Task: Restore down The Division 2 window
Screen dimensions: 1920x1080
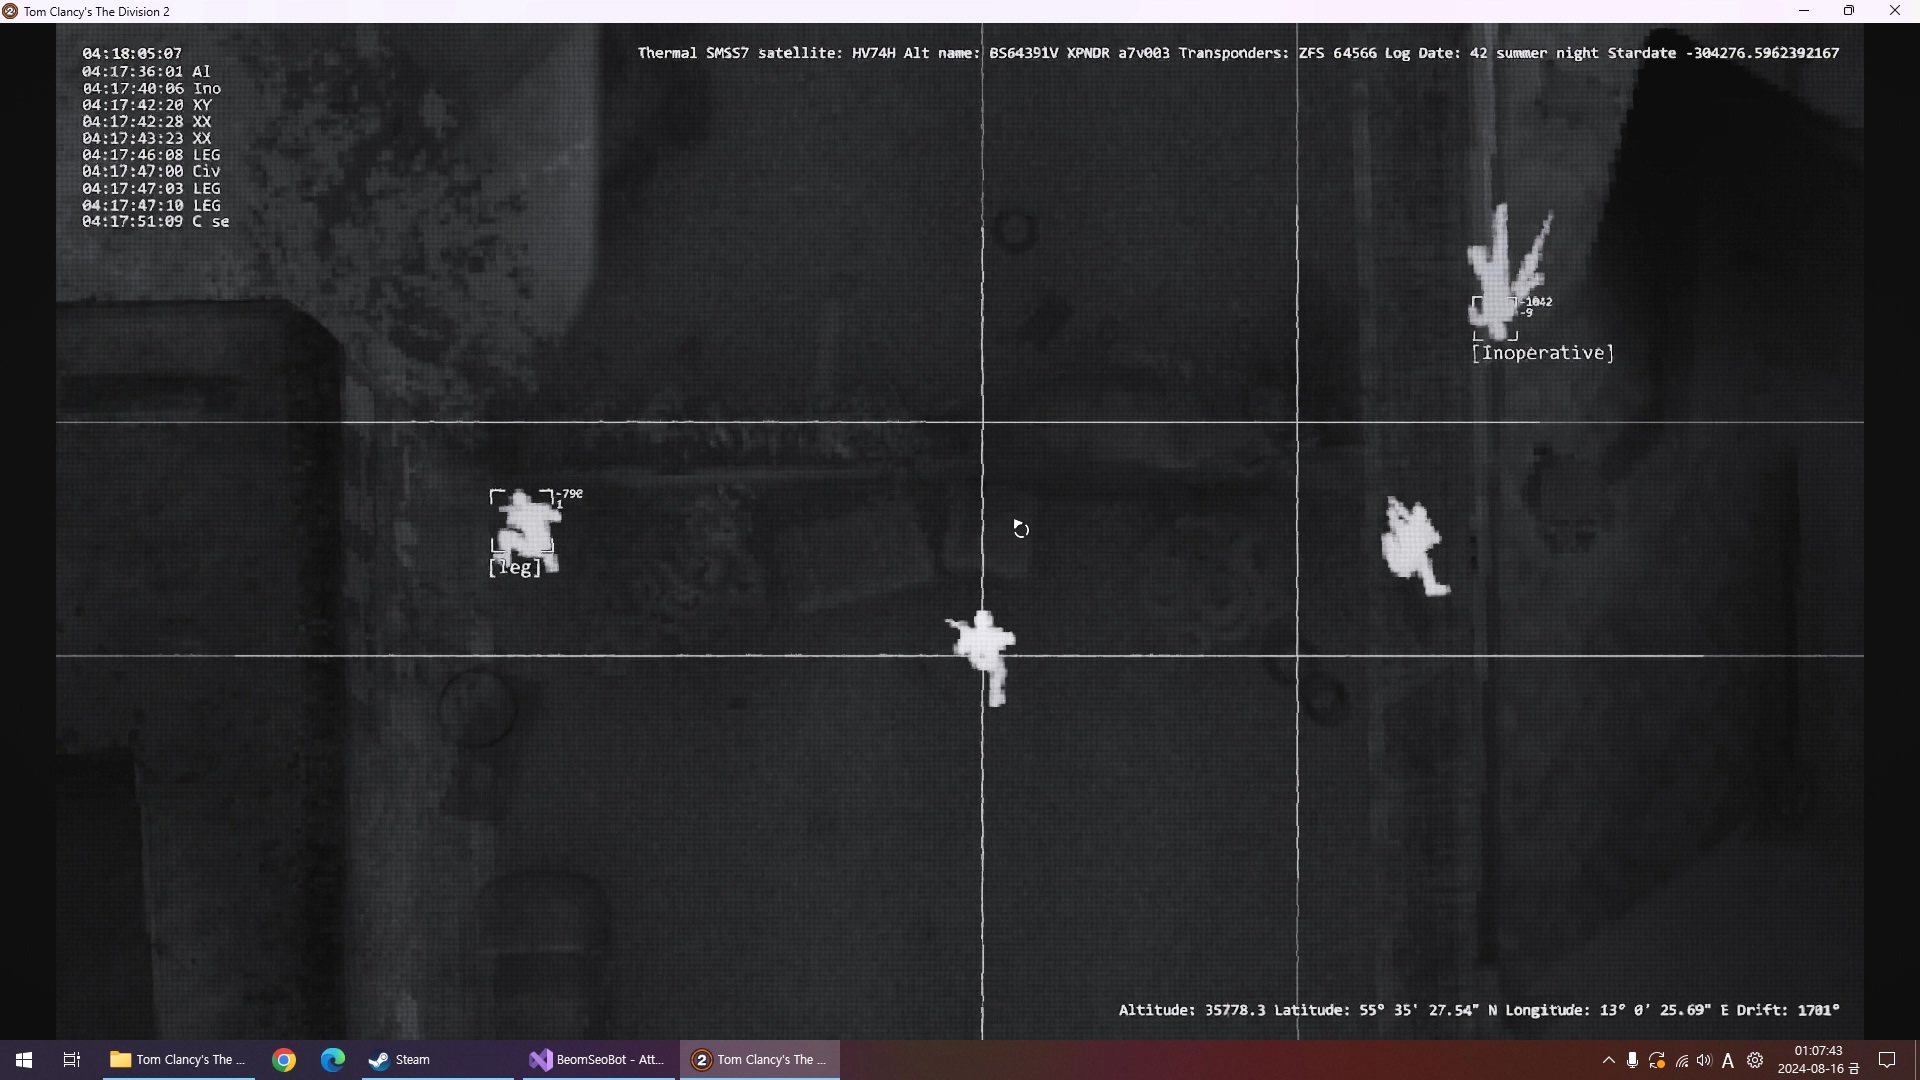Action: click(x=1849, y=11)
